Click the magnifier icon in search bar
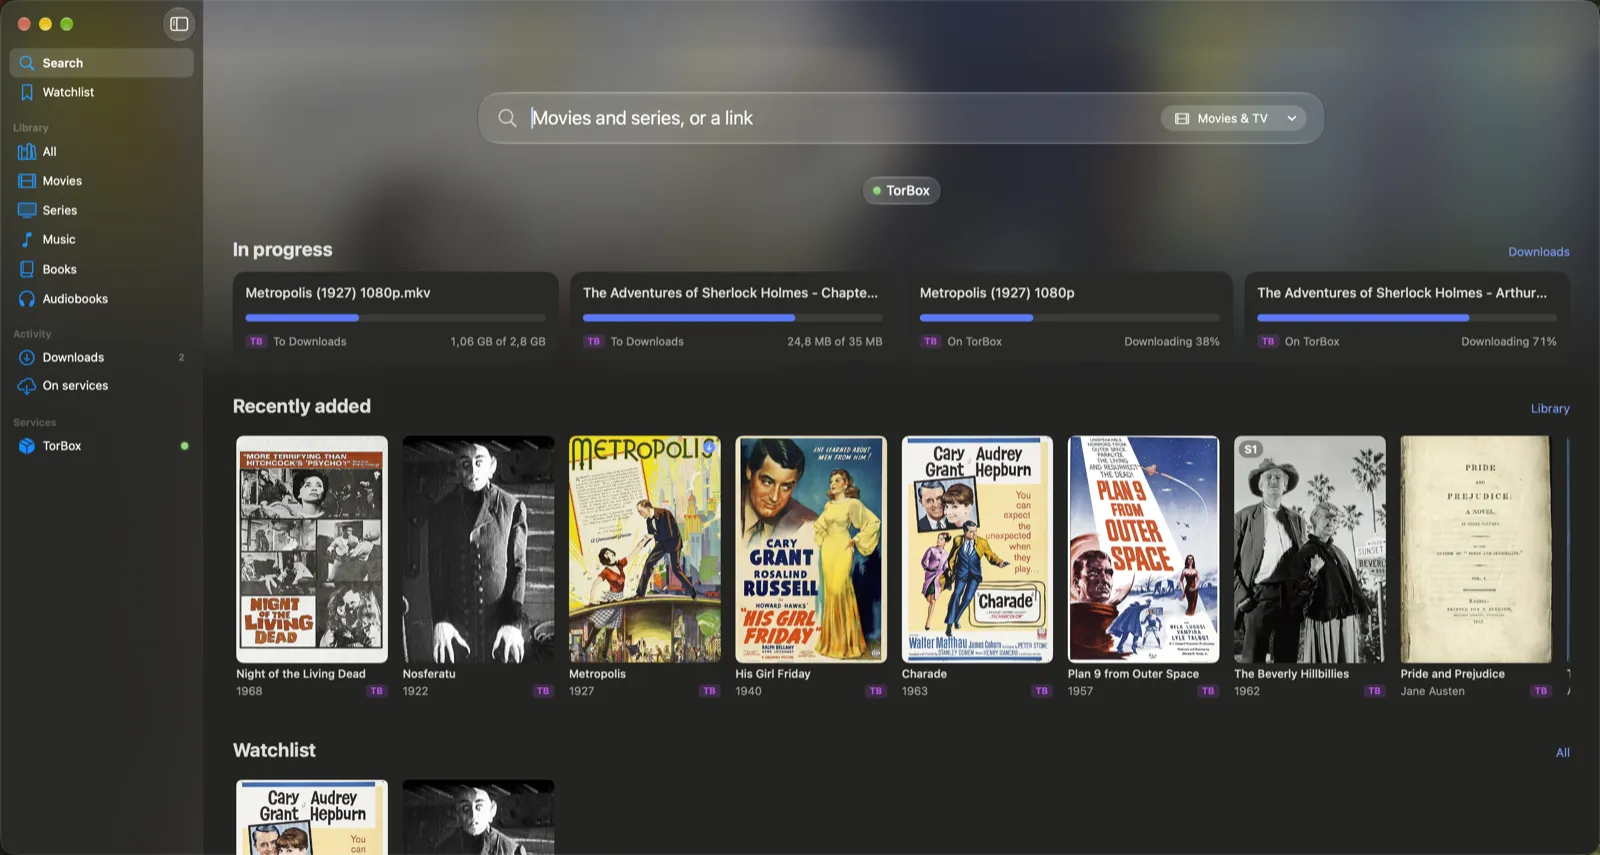1600x855 pixels. 508,118
